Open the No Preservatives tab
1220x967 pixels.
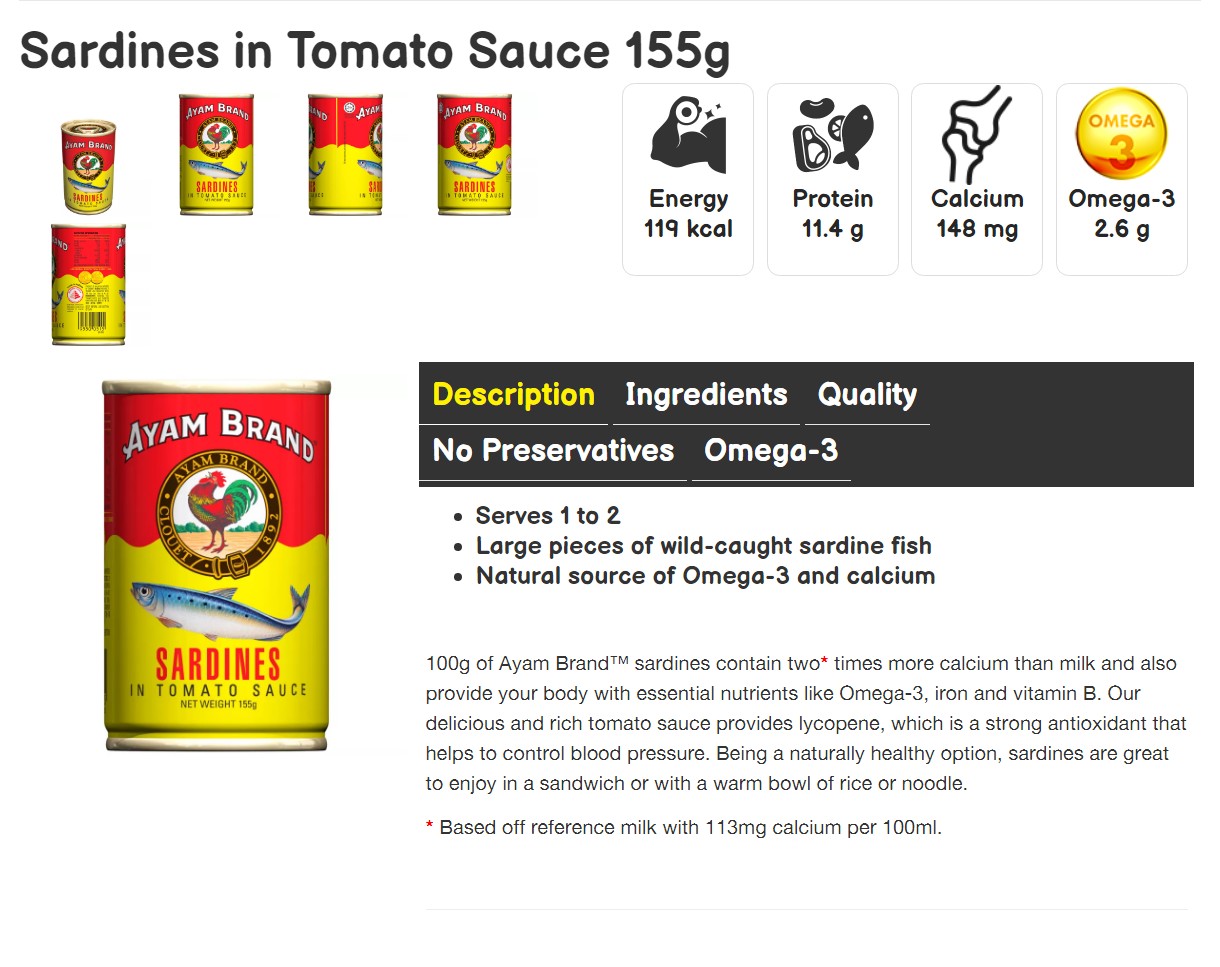click(553, 451)
